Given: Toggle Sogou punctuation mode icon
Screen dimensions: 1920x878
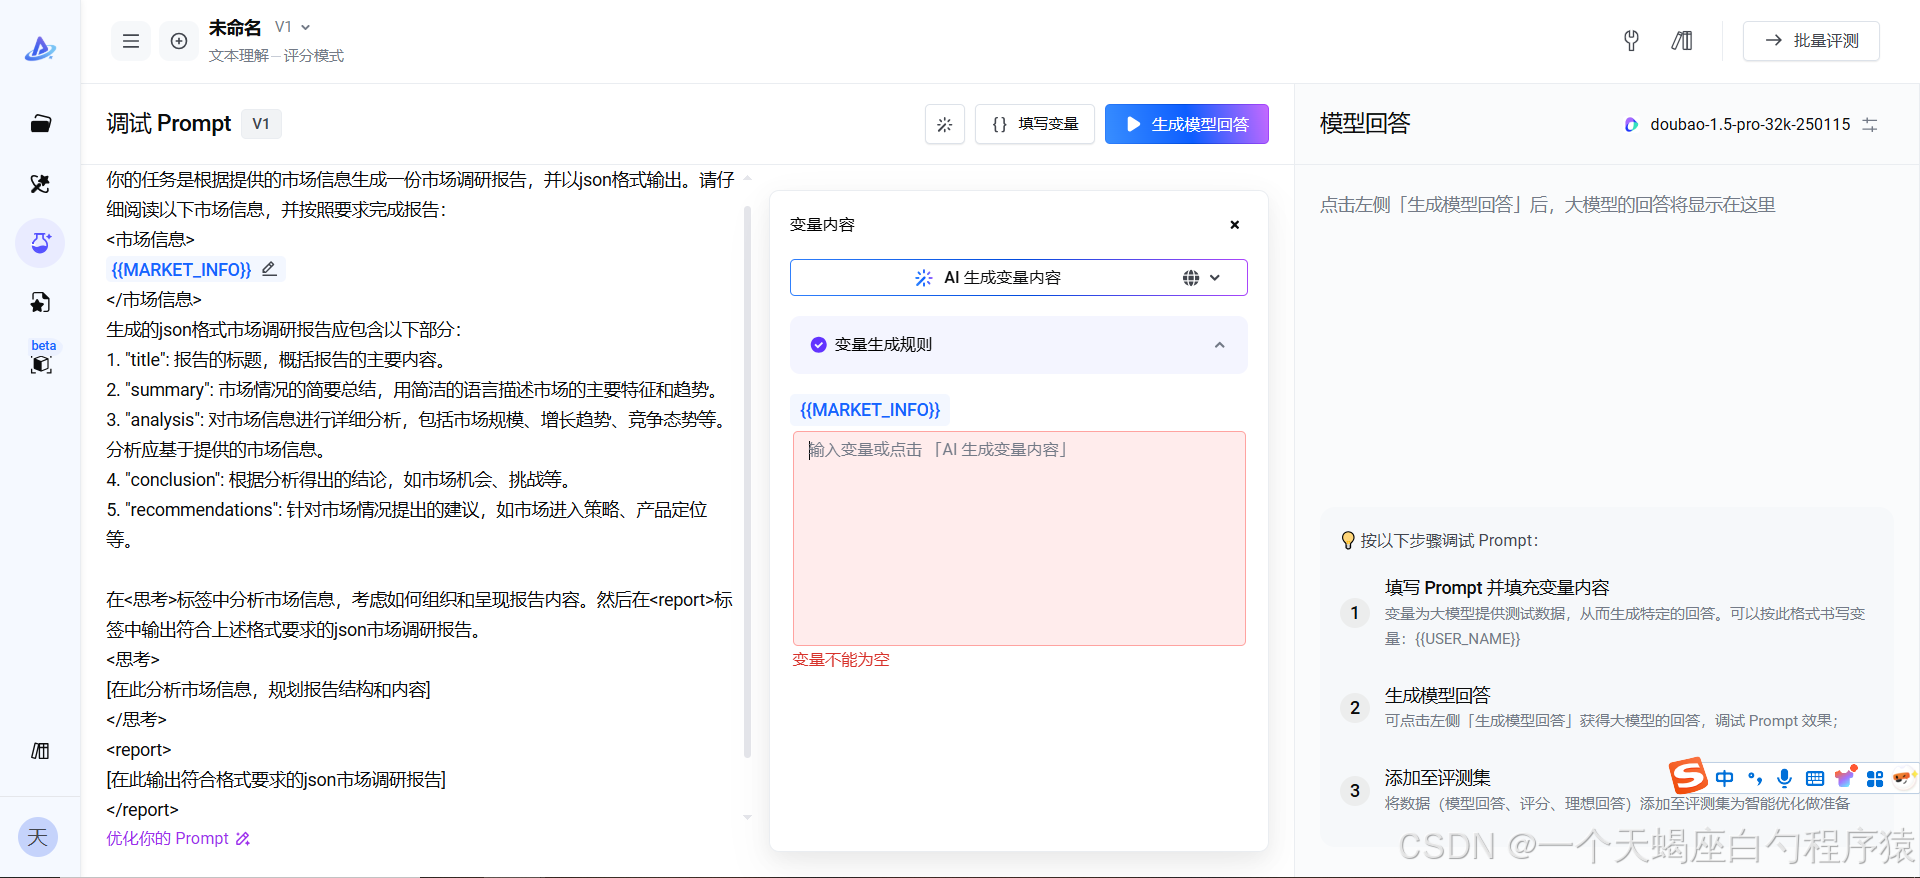Looking at the screenshot, I should (1755, 778).
